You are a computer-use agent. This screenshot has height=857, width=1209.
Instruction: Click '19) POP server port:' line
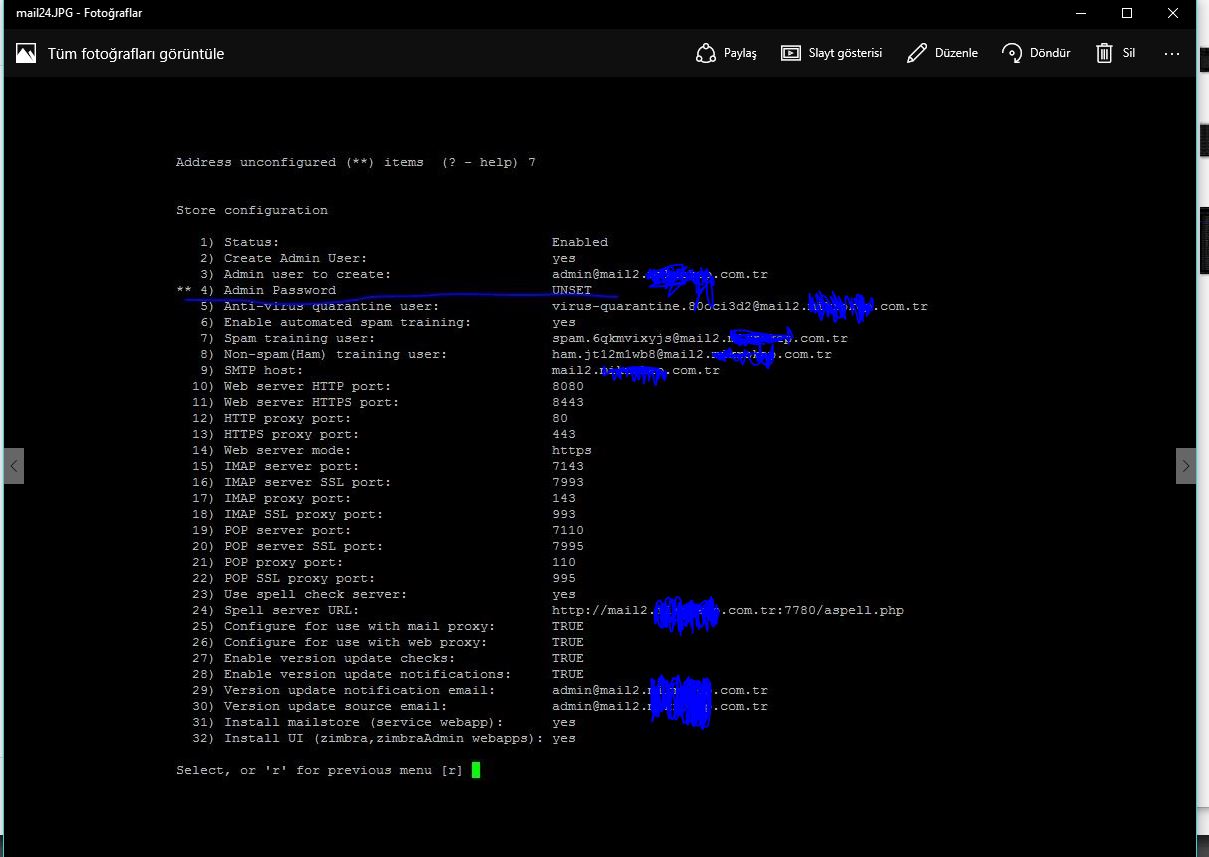pos(272,530)
